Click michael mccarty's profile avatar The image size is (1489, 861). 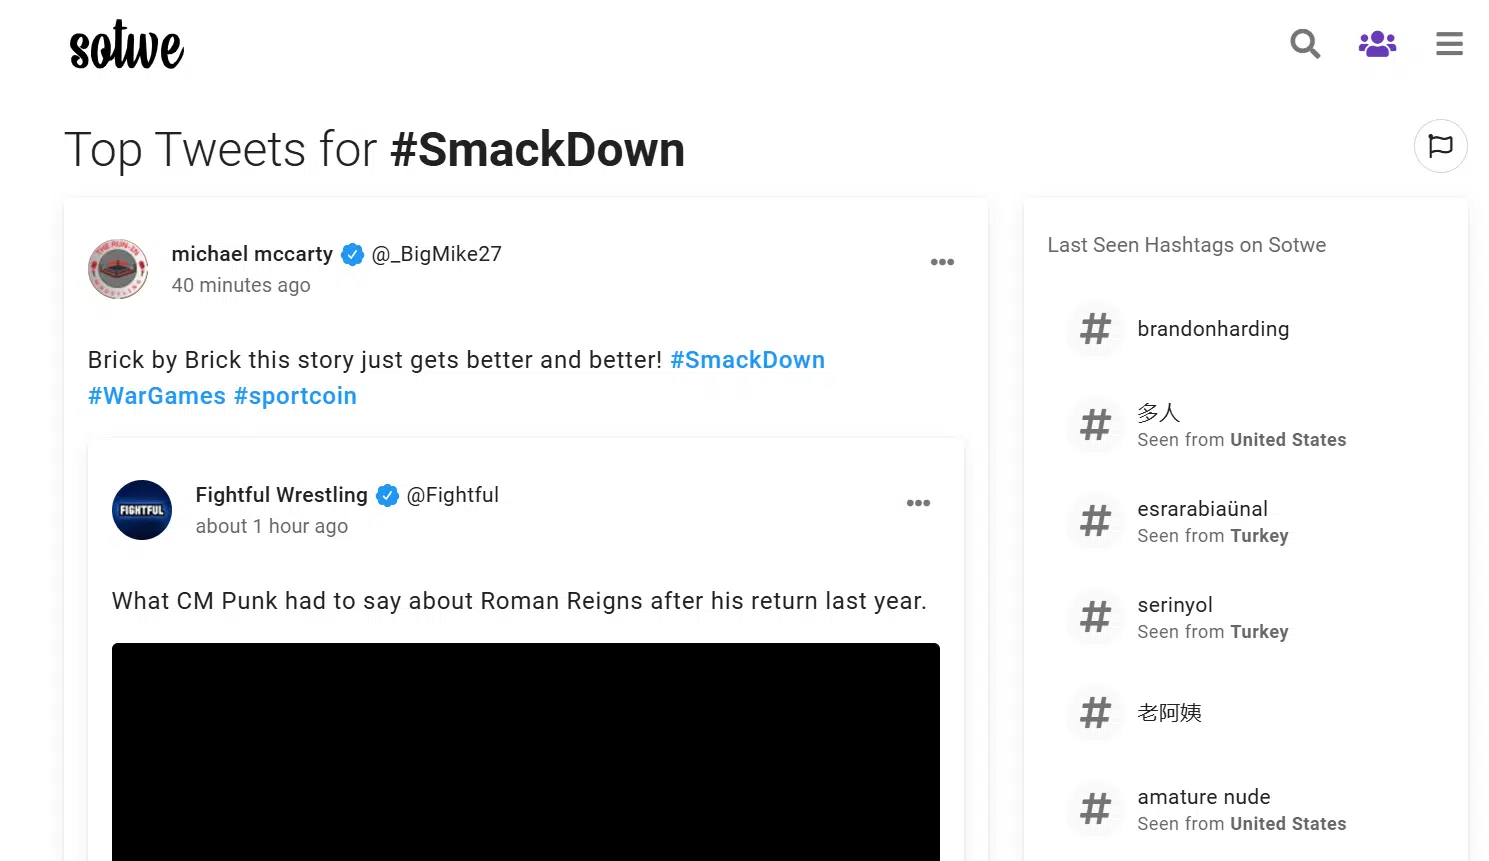coord(118,269)
